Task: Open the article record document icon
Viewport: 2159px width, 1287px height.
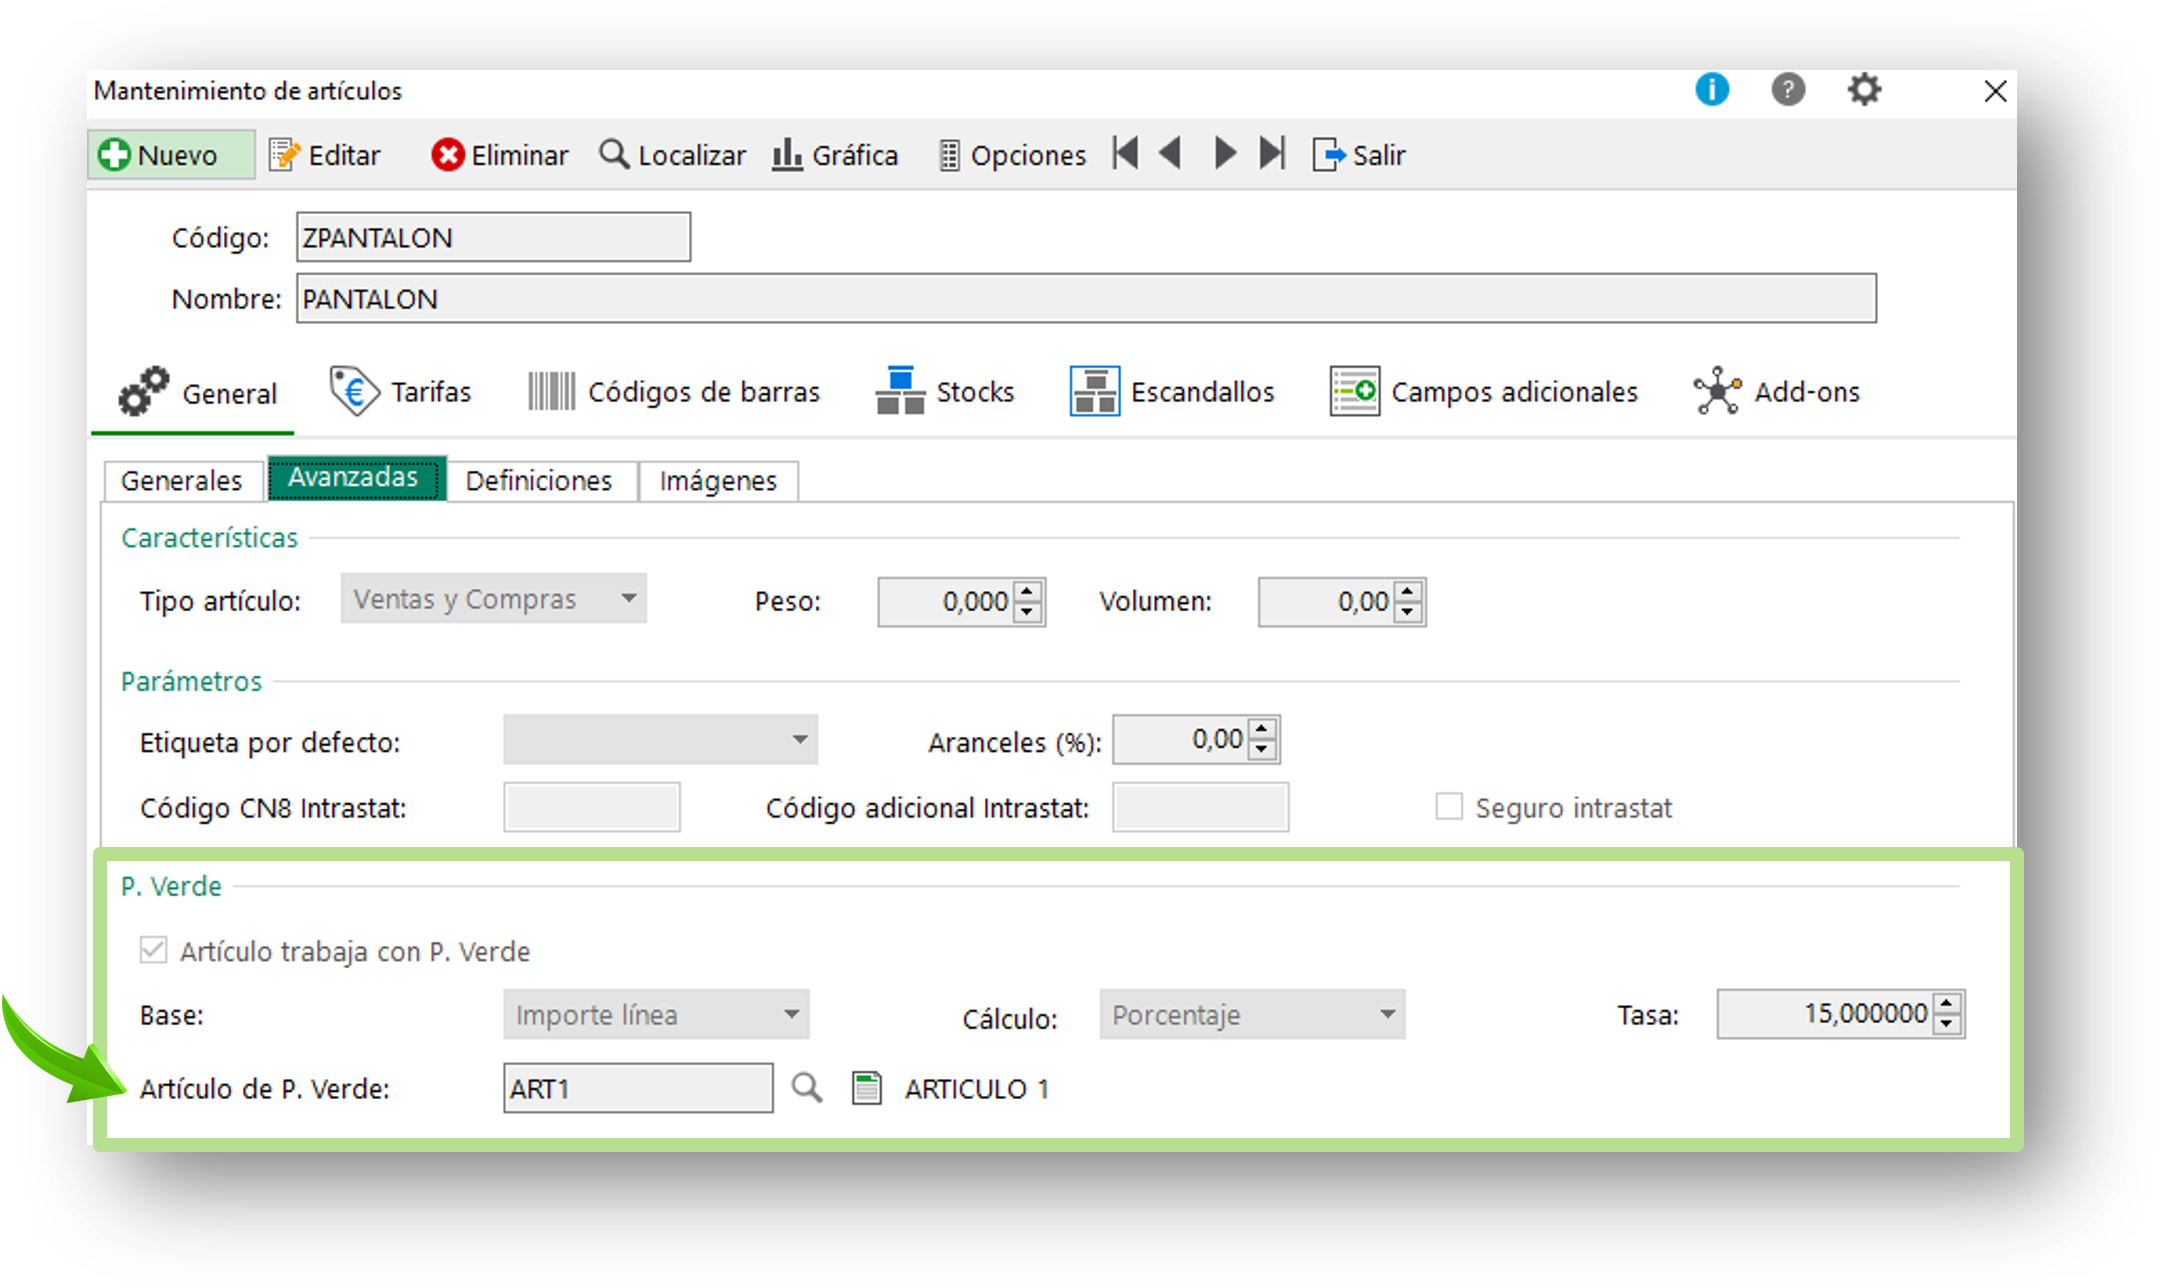Action: [867, 1088]
